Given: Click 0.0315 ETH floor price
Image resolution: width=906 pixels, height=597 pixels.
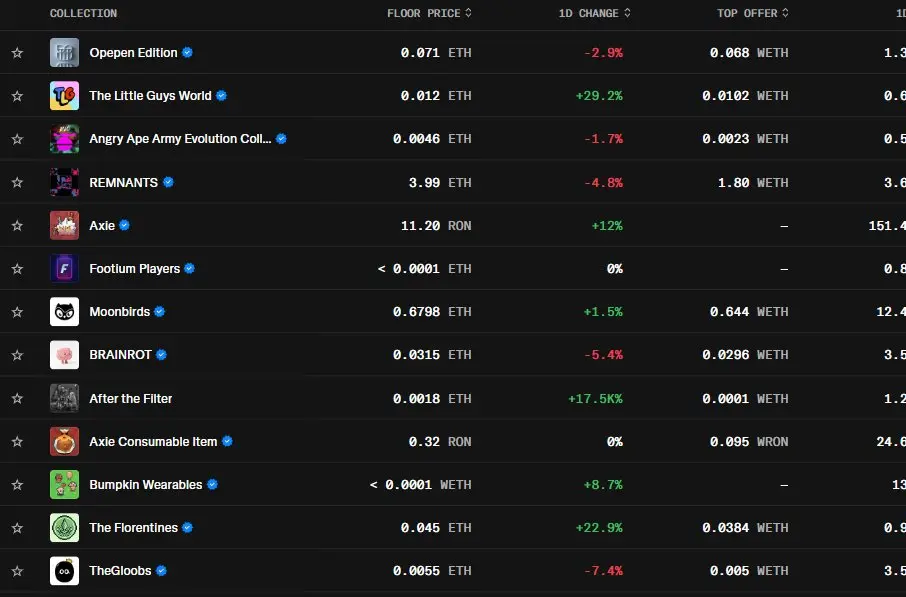Looking at the screenshot, I should (x=432, y=355).
